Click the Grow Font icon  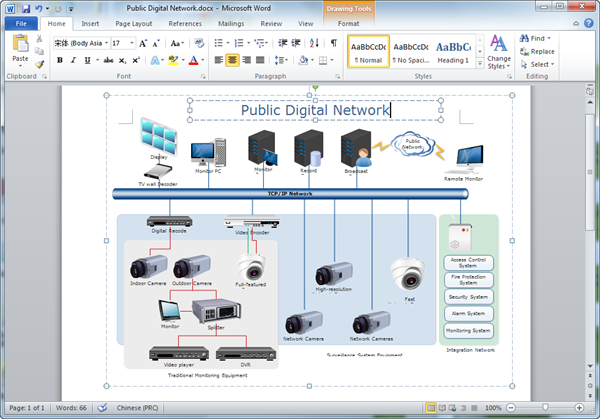(144, 43)
